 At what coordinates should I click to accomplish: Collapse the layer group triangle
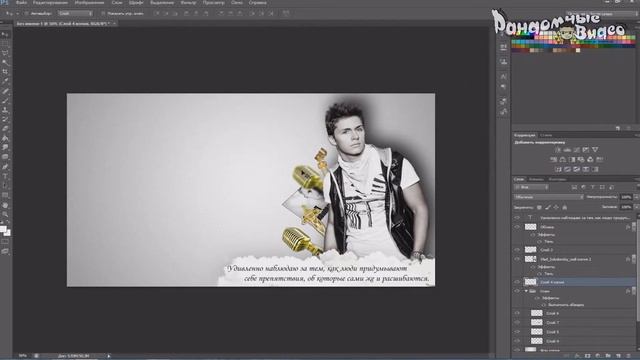tap(527, 291)
